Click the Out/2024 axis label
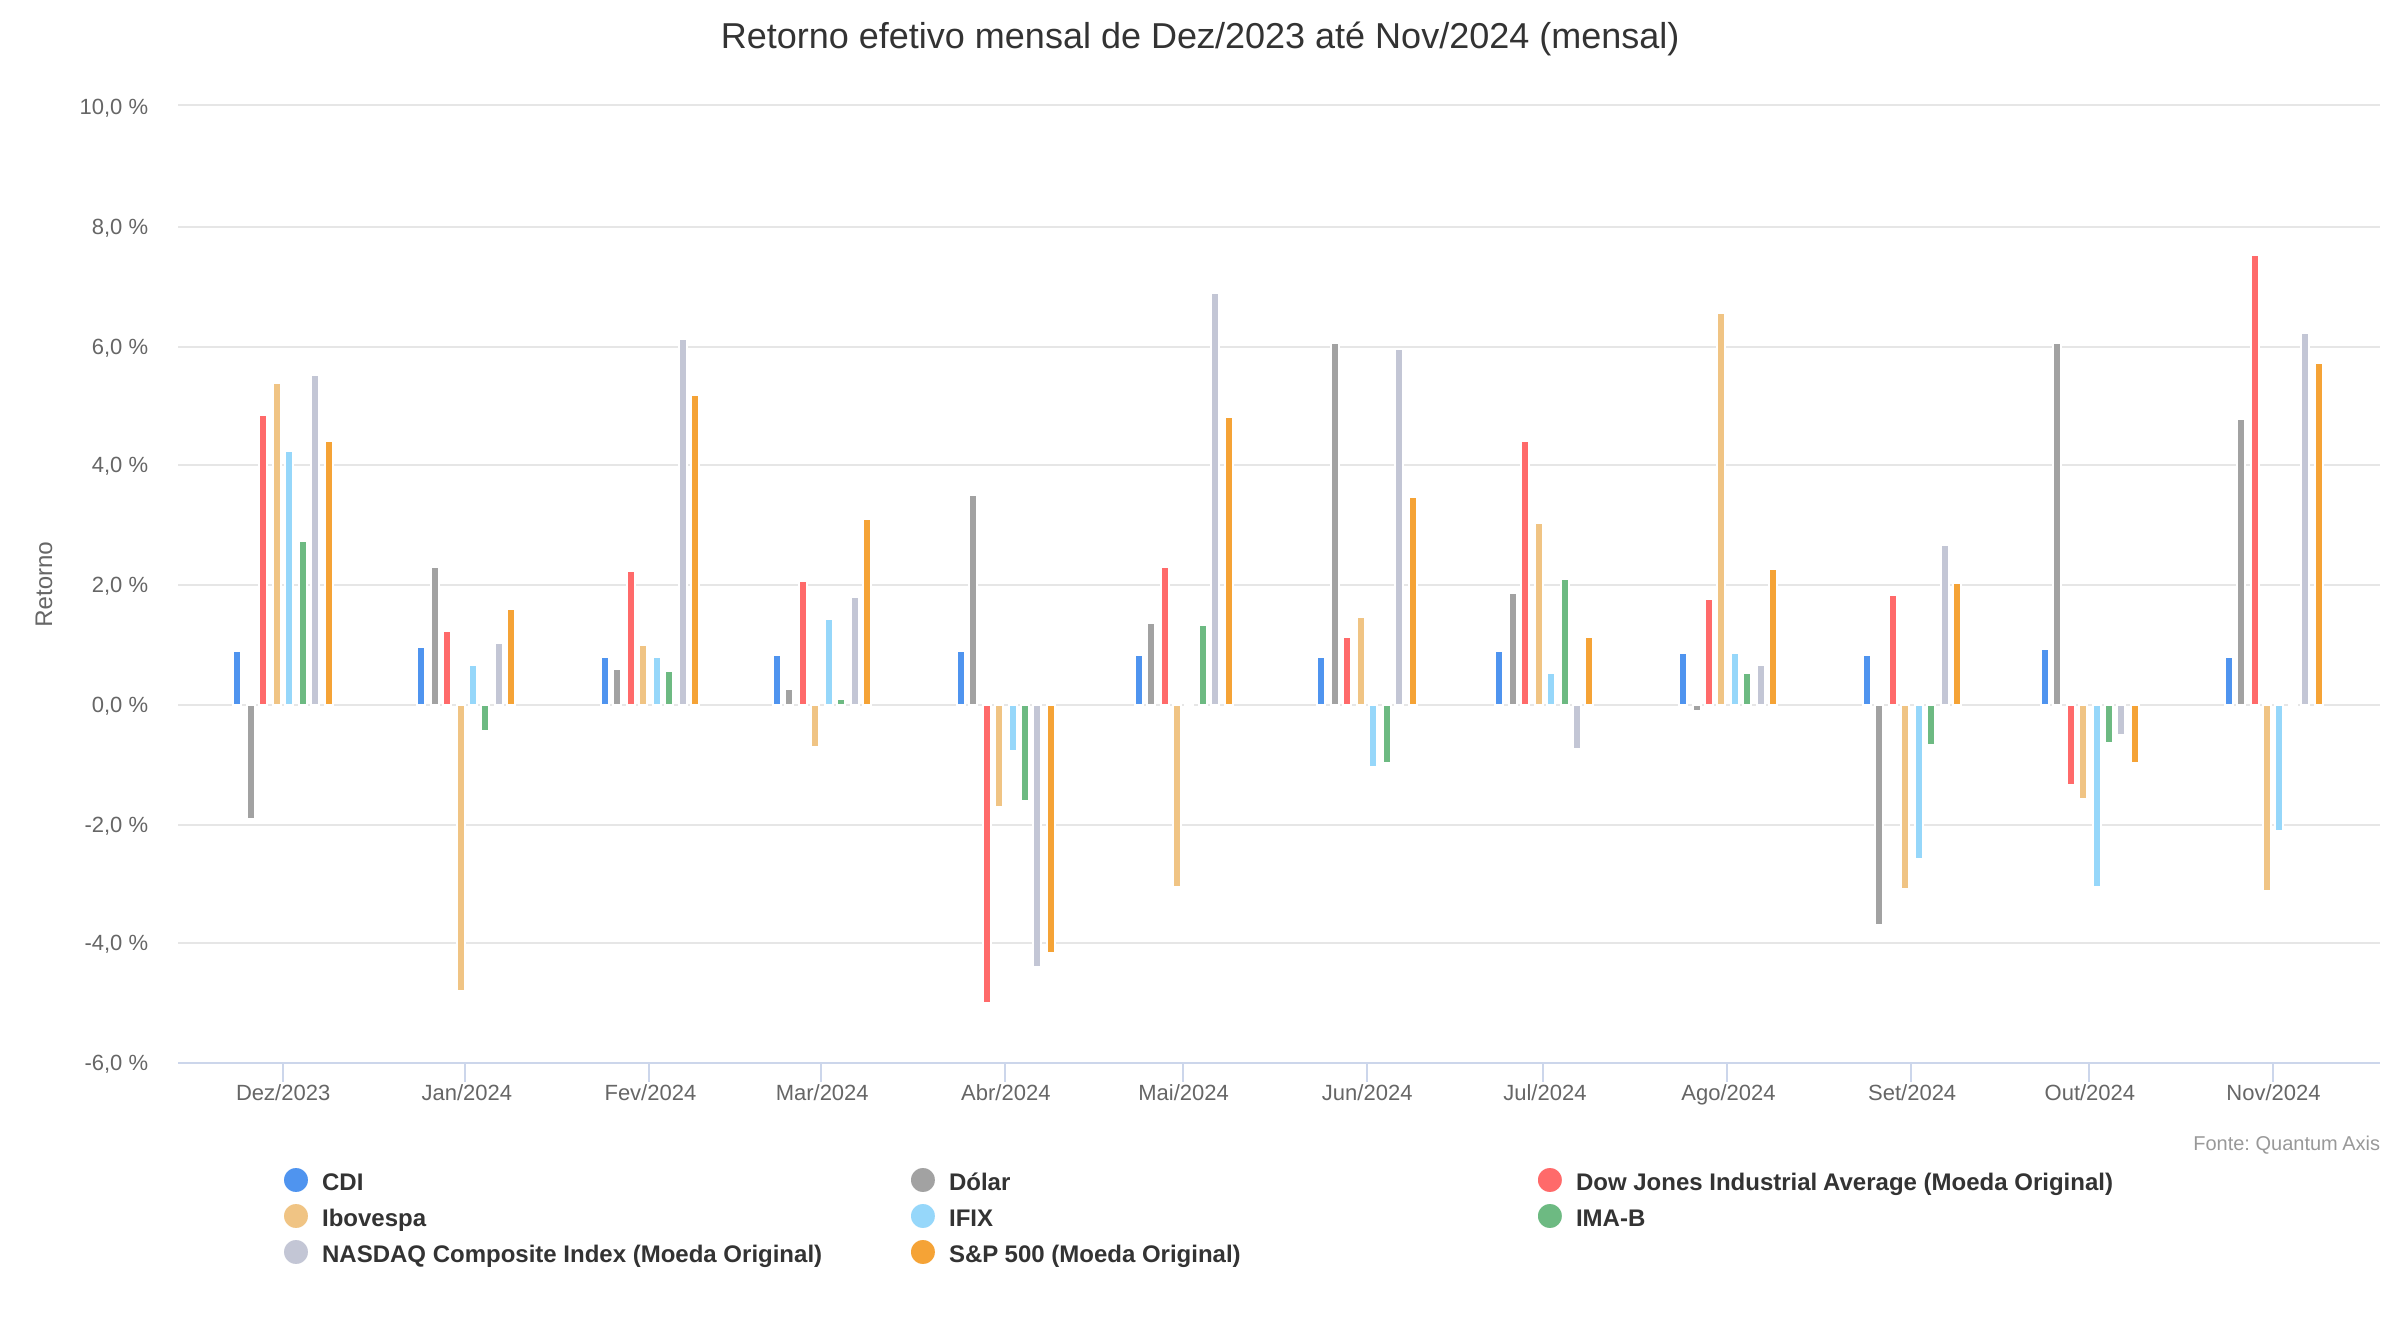2400x1338 pixels. pyautogui.click(x=2089, y=1093)
